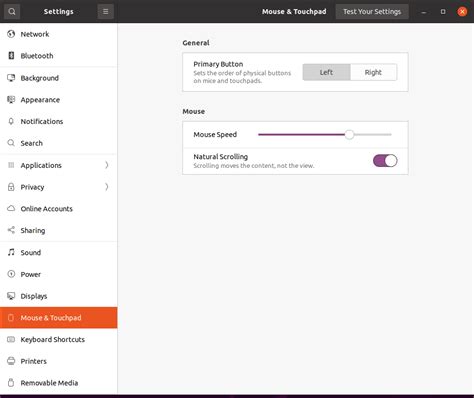474x398 pixels.
Task: Go to the Printers panel
Action: [59, 361]
